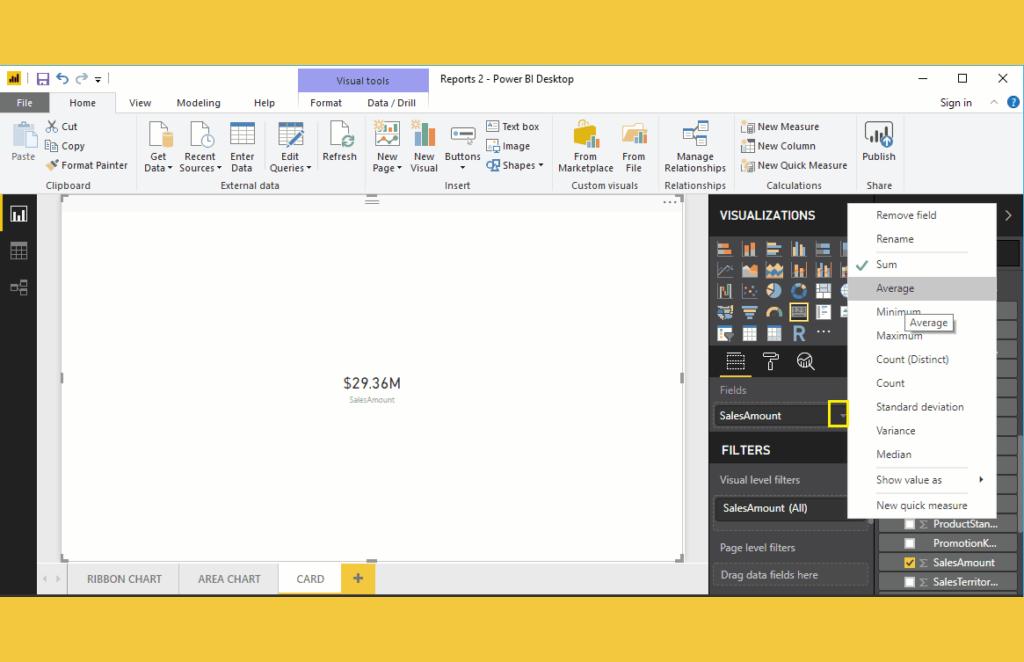Open the Report view from left sidebar
Image resolution: width=1024 pixels, height=662 pixels.
18,214
